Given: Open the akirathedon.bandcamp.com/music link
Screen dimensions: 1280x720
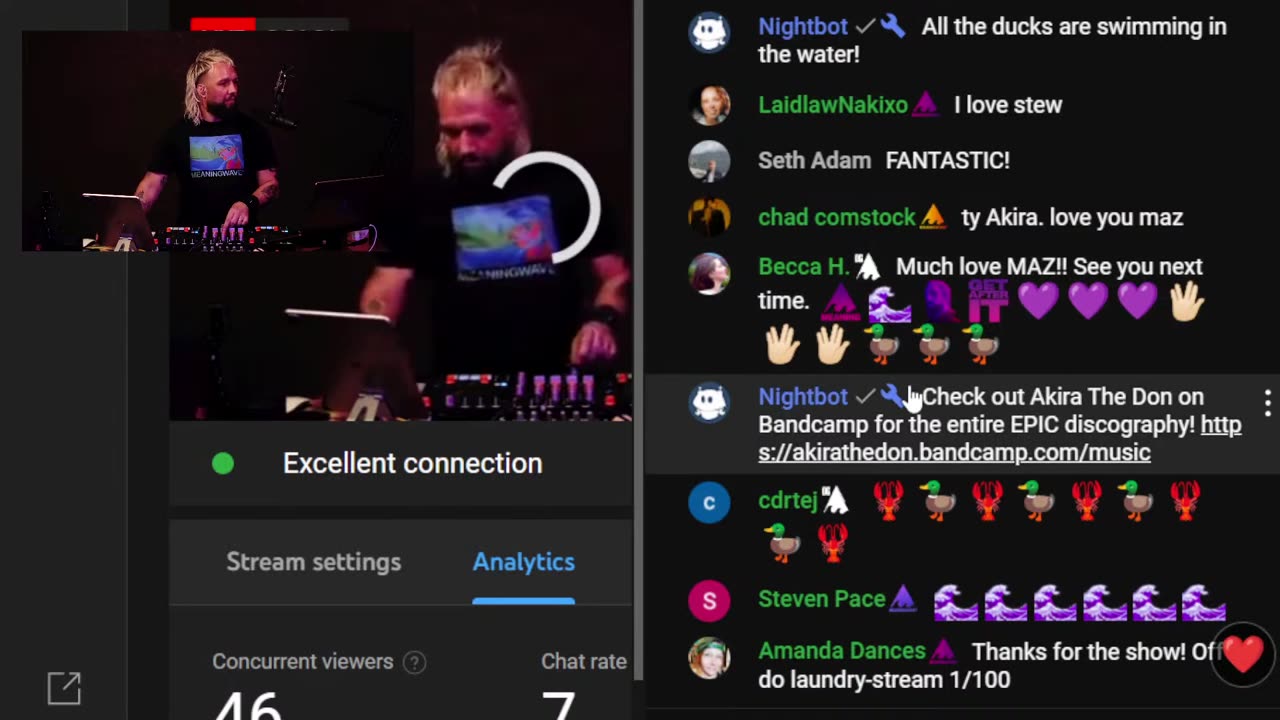Looking at the screenshot, I should click(x=1000, y=439).
